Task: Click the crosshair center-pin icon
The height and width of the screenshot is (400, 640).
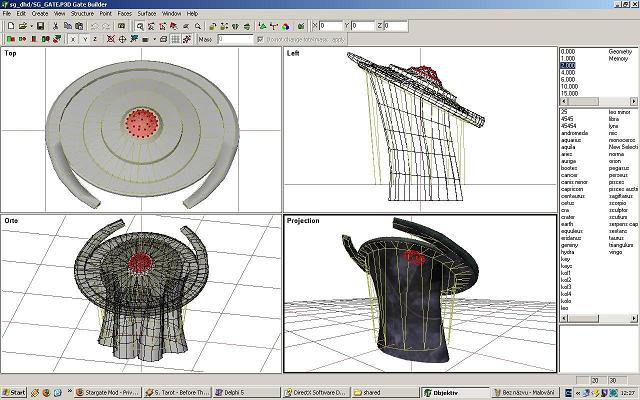Action: coord(122,39)
